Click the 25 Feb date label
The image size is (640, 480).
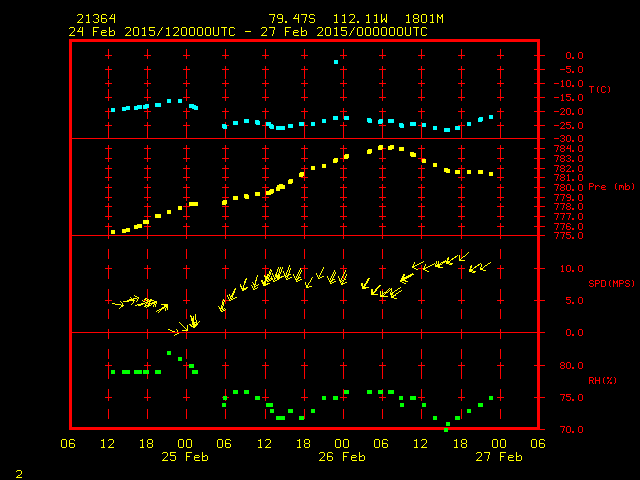click(185, 457)
